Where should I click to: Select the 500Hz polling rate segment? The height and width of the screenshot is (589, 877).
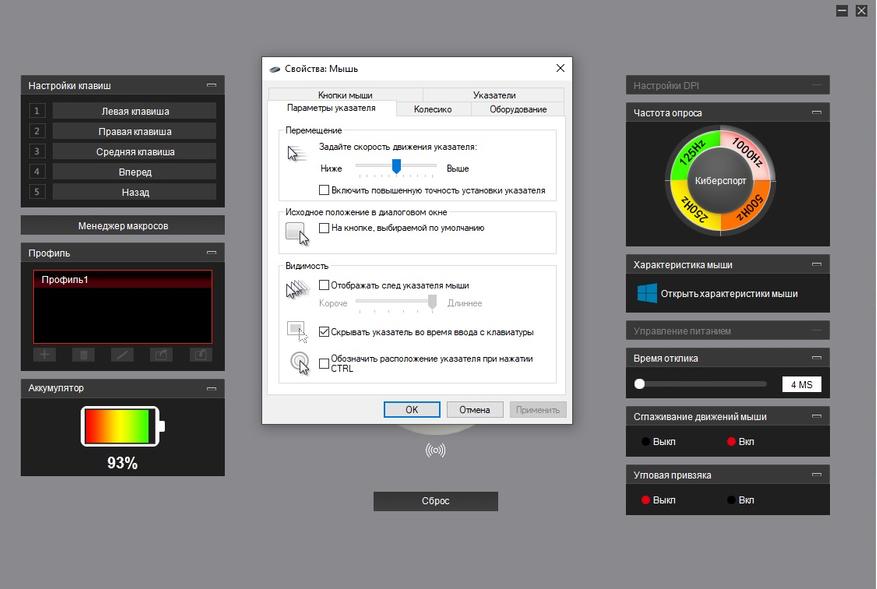[x=748, y=209]
